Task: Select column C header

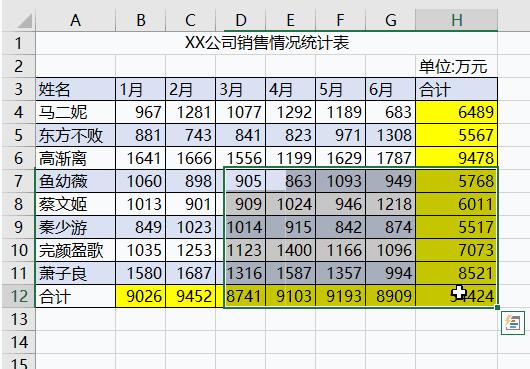Action: (x=190, y=20)
